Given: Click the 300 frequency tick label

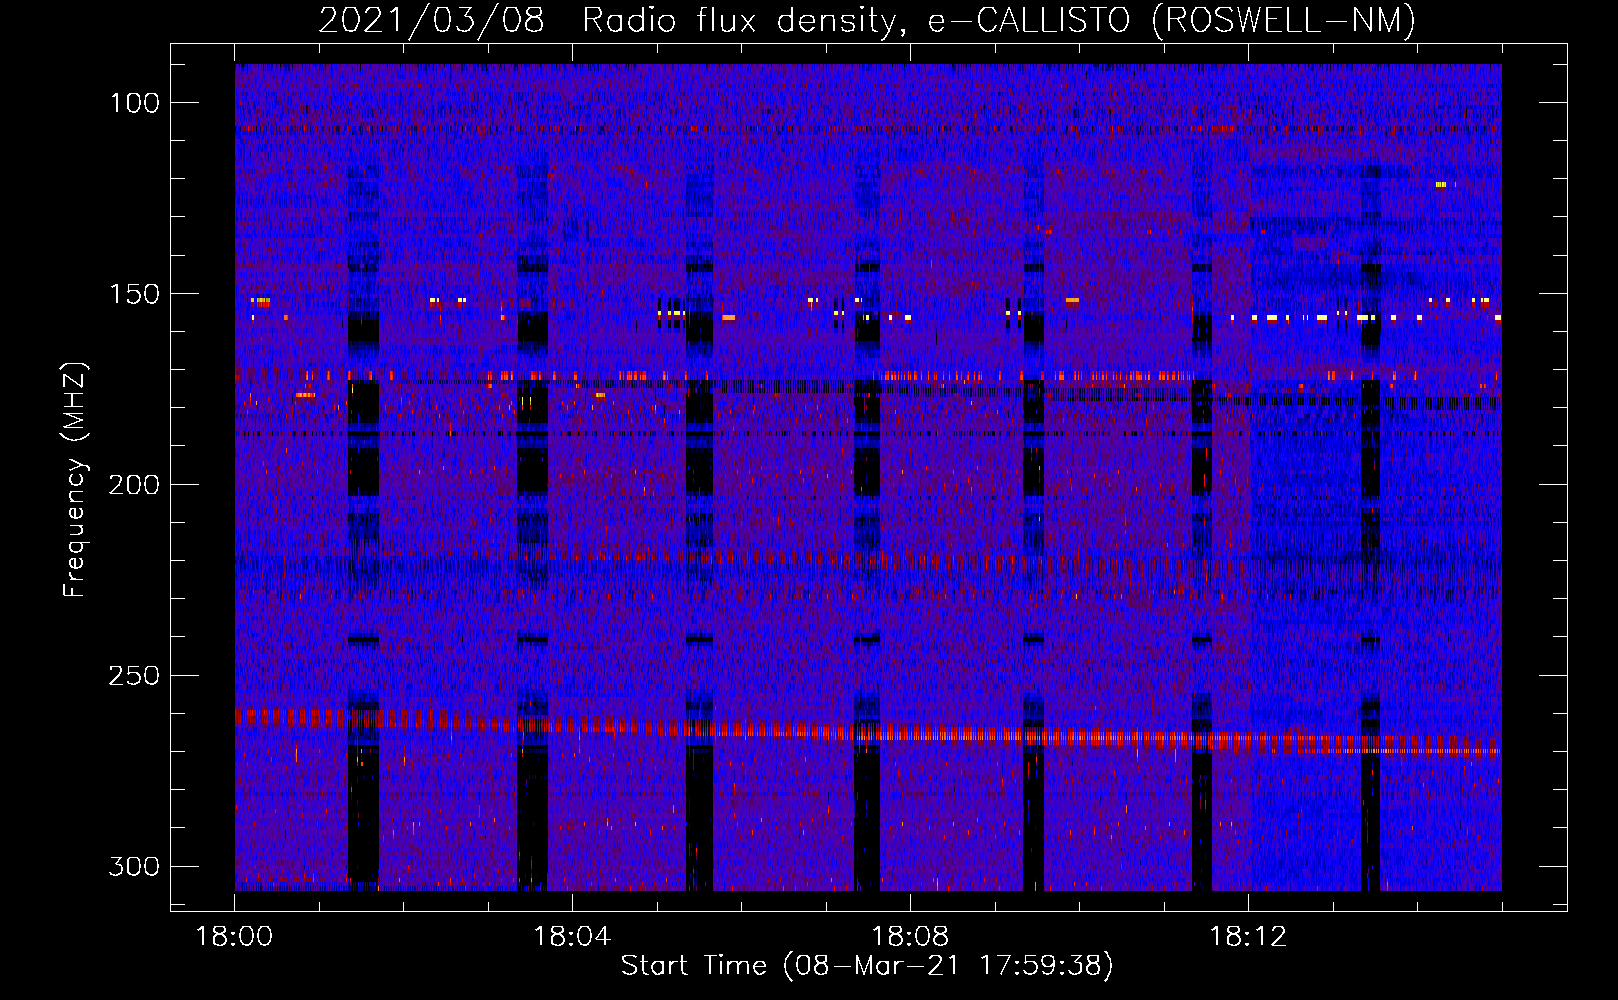Looking at the screenshot, I should pyautogui.click(x=135, y=866).
